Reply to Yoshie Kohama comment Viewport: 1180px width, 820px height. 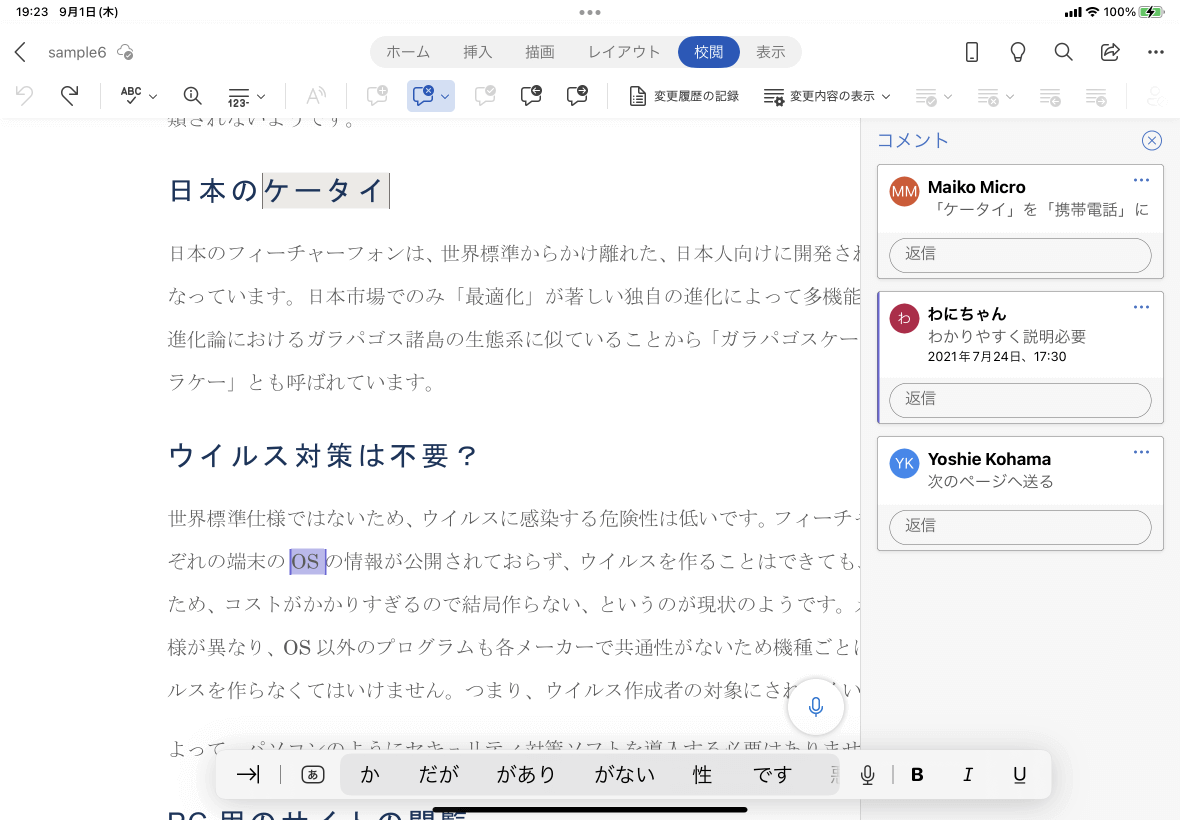1020,527
